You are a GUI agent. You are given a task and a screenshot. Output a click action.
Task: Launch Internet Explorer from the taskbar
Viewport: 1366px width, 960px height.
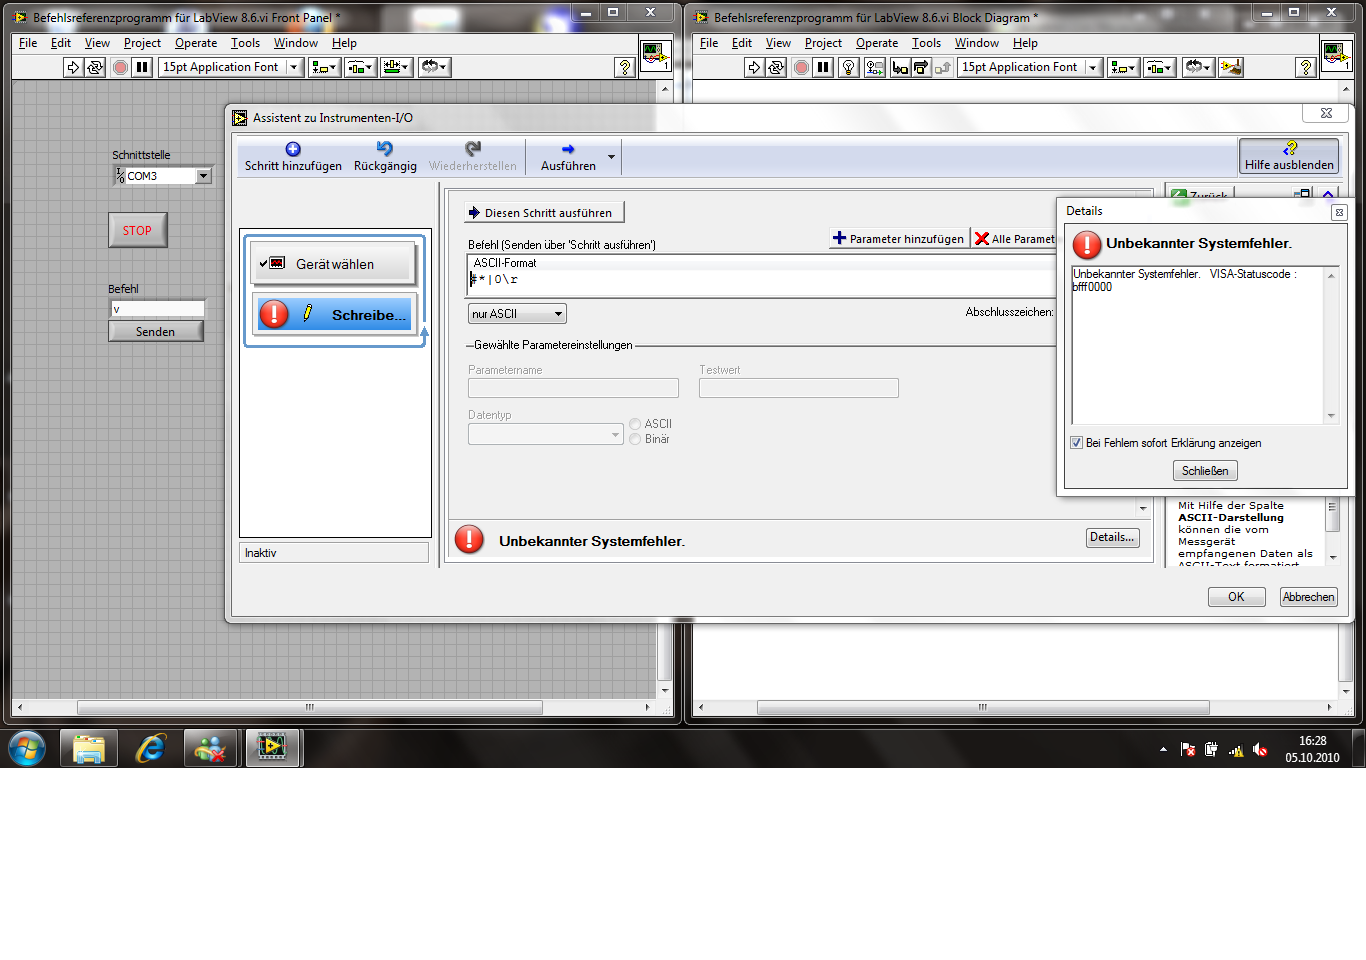click(150, 748)
